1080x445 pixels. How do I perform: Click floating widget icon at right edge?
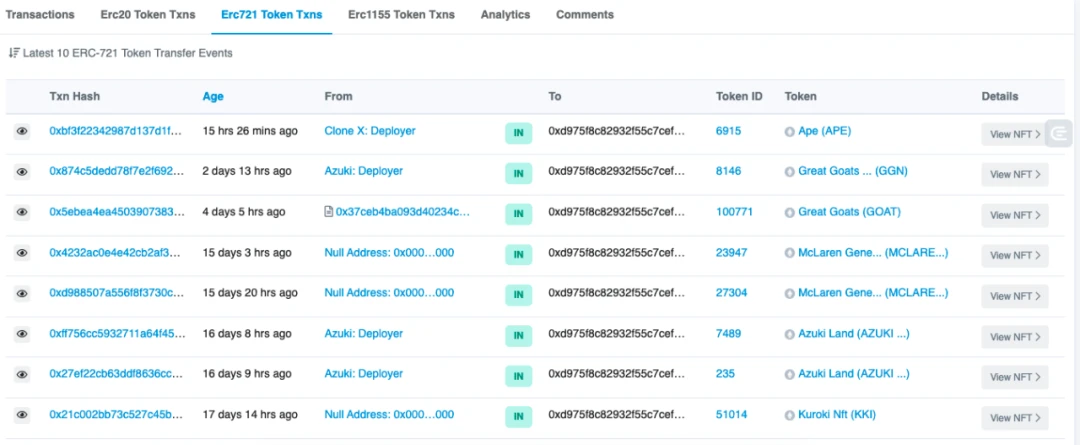[1061, 133]
